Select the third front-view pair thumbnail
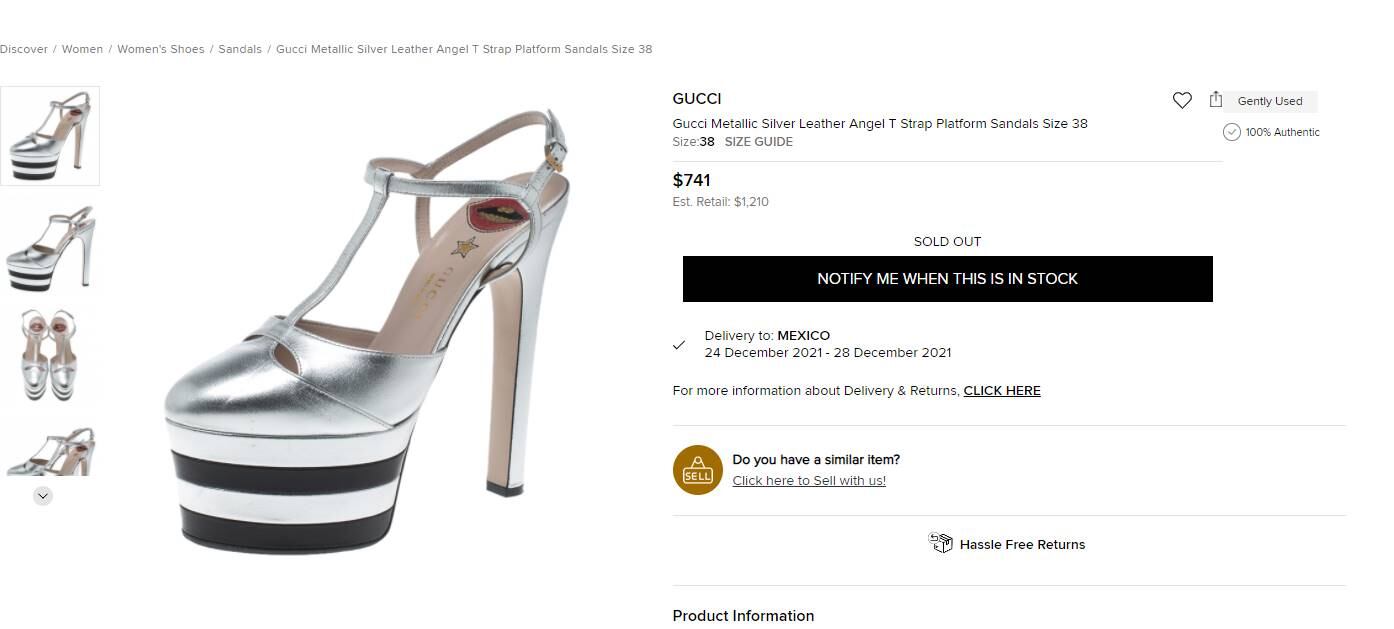The image size is (1394, 629). point(50,354)
